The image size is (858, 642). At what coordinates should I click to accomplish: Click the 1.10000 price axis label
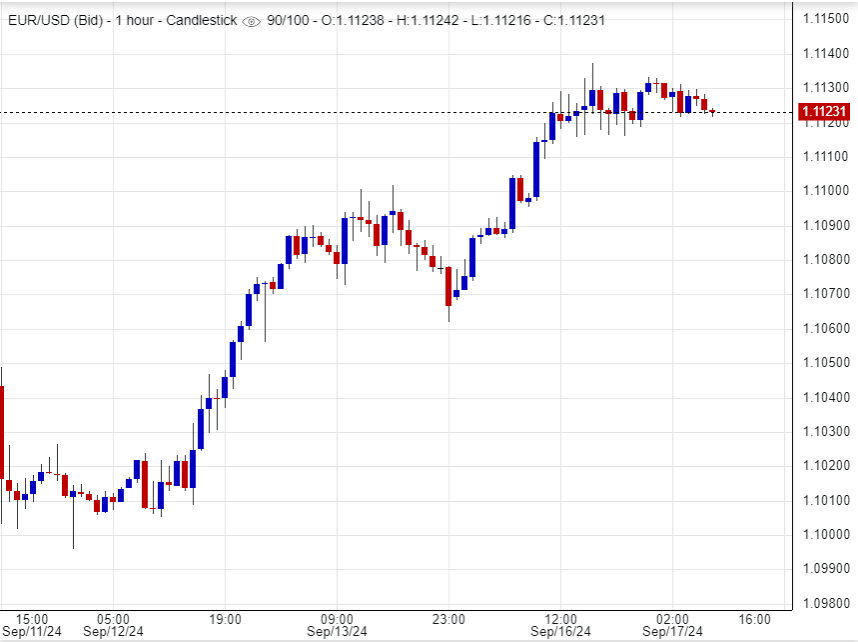[826, 535]
